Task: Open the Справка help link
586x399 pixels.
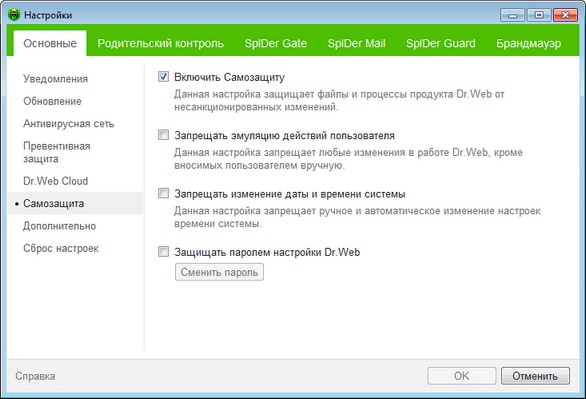Action: click(35, 376)
